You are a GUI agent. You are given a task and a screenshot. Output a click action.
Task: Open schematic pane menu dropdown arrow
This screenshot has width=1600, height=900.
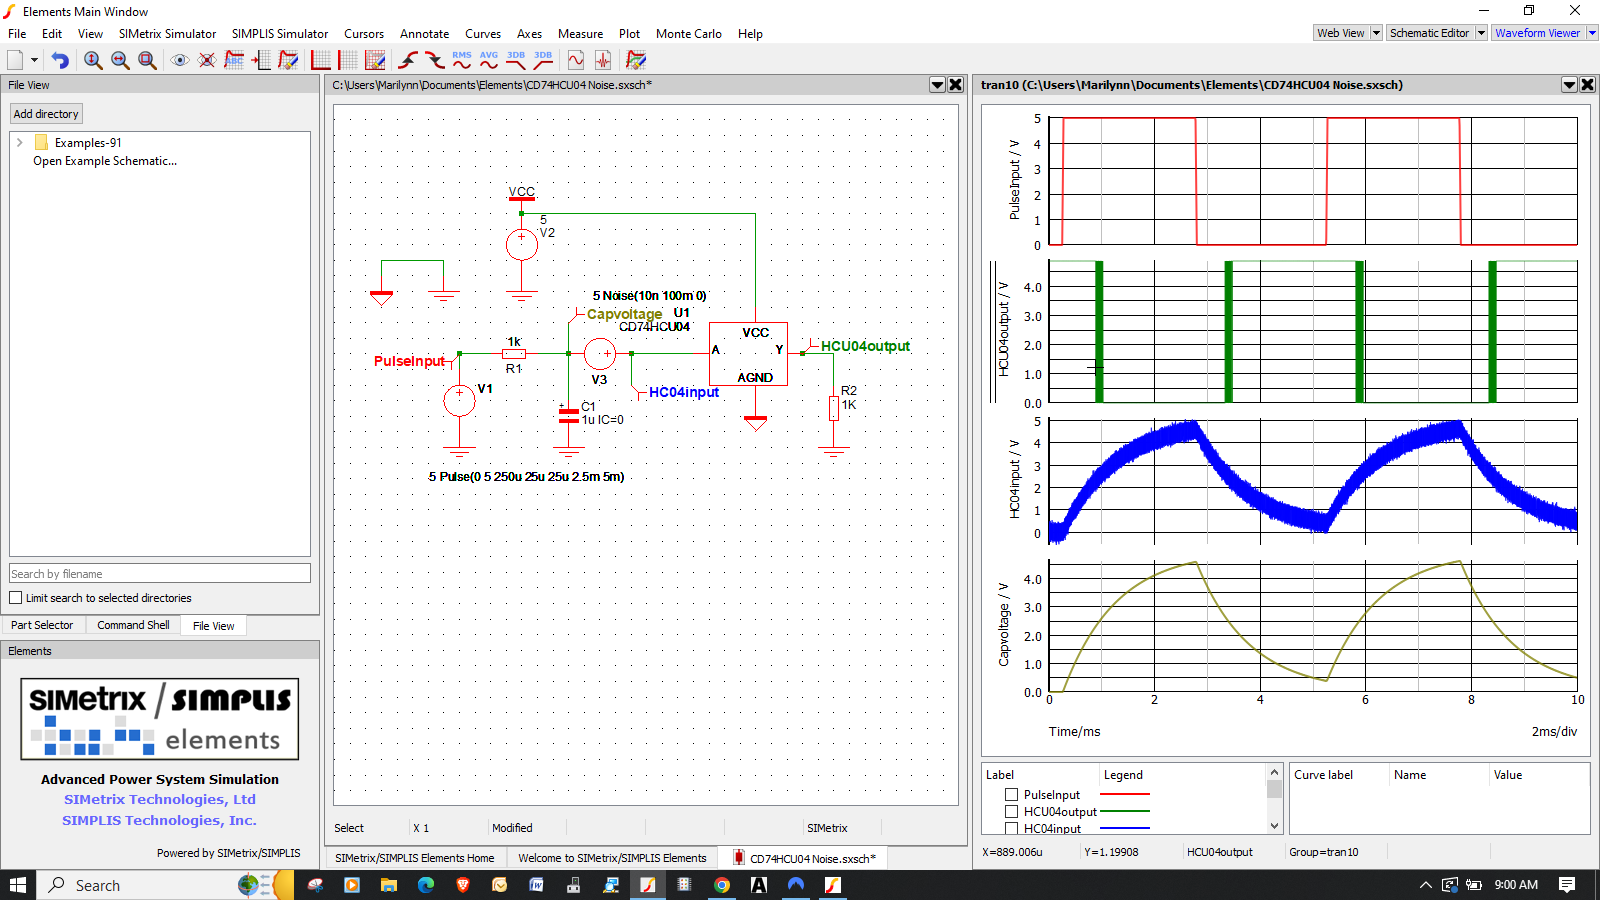point(937,85)
